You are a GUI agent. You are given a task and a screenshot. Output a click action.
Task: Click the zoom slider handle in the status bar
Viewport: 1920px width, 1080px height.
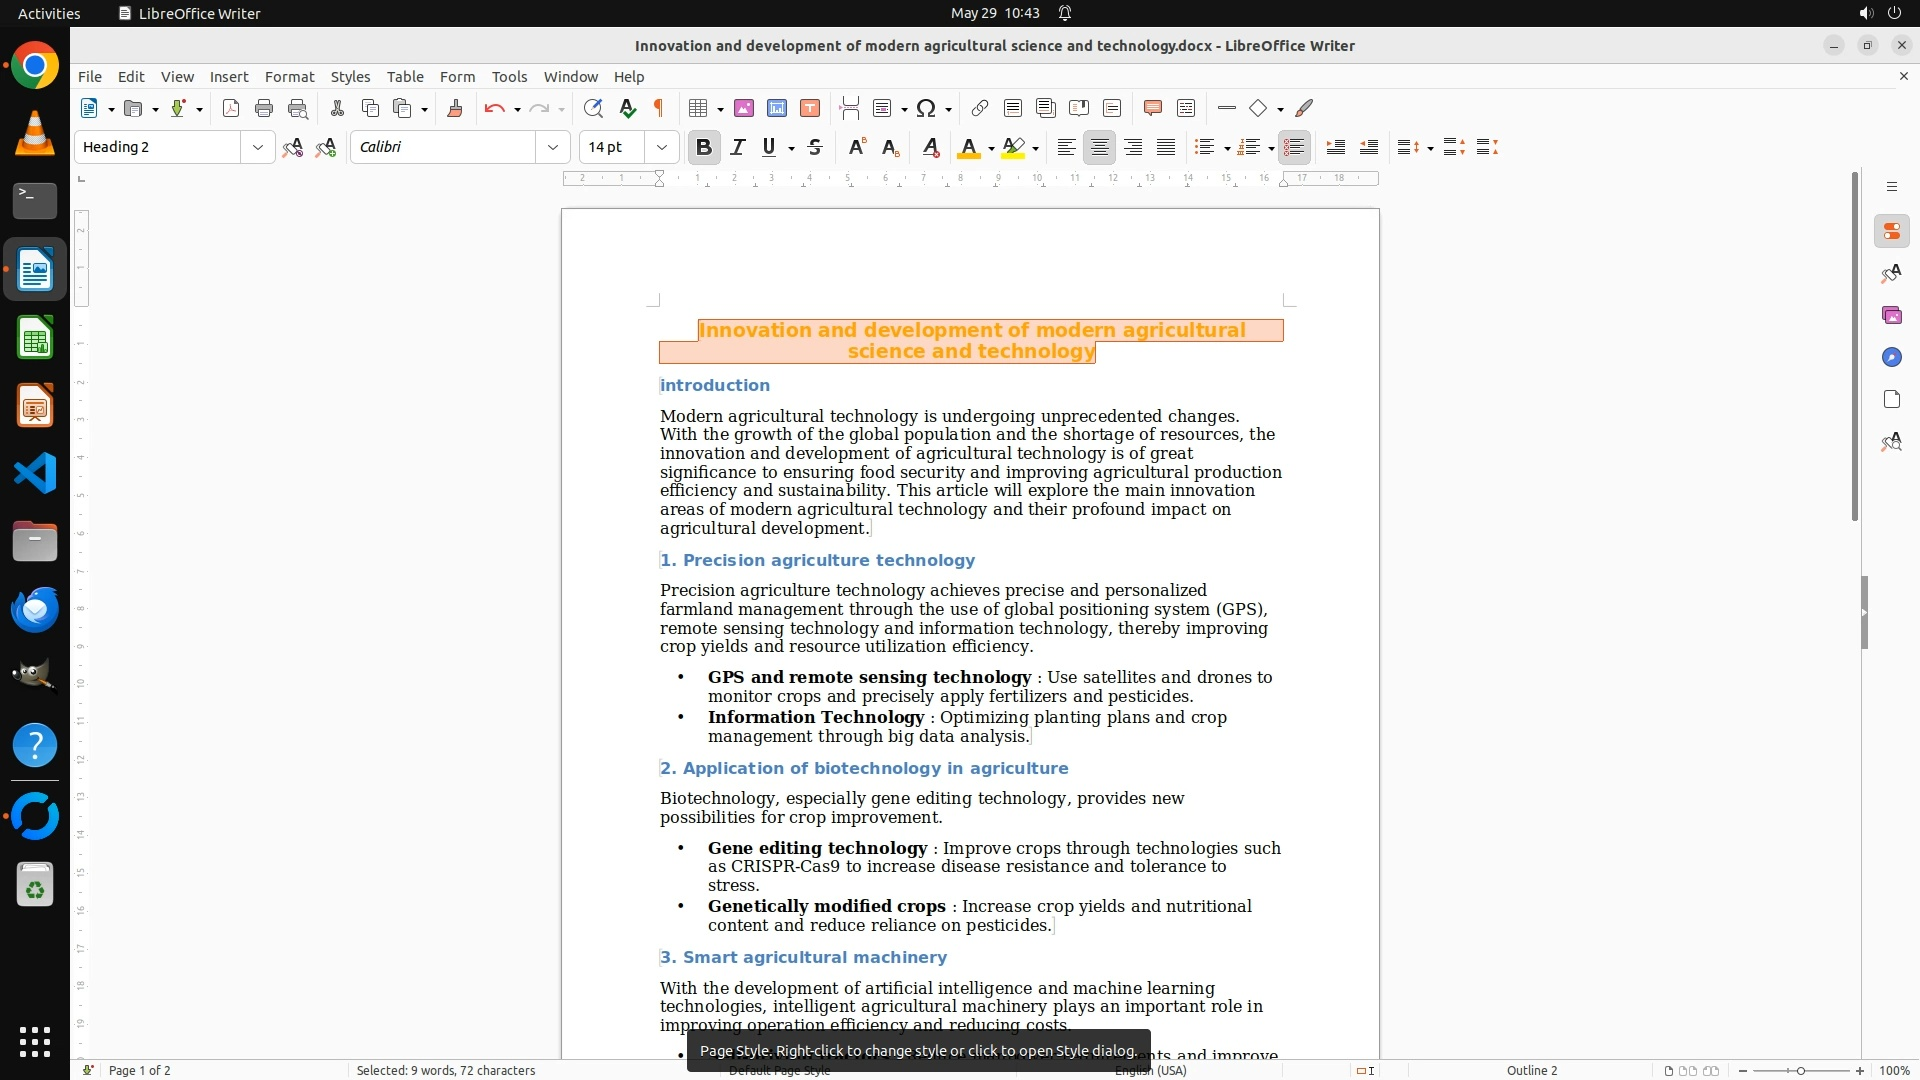pyautogui.click(x=1800, y=1070)
